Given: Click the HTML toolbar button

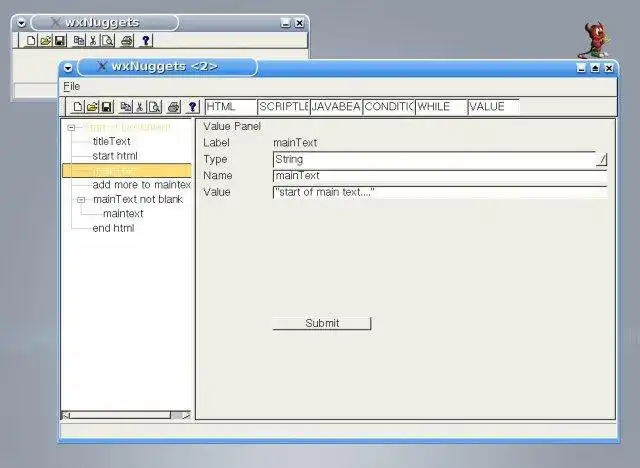Looking at the screenshot, I should [231, 107].
